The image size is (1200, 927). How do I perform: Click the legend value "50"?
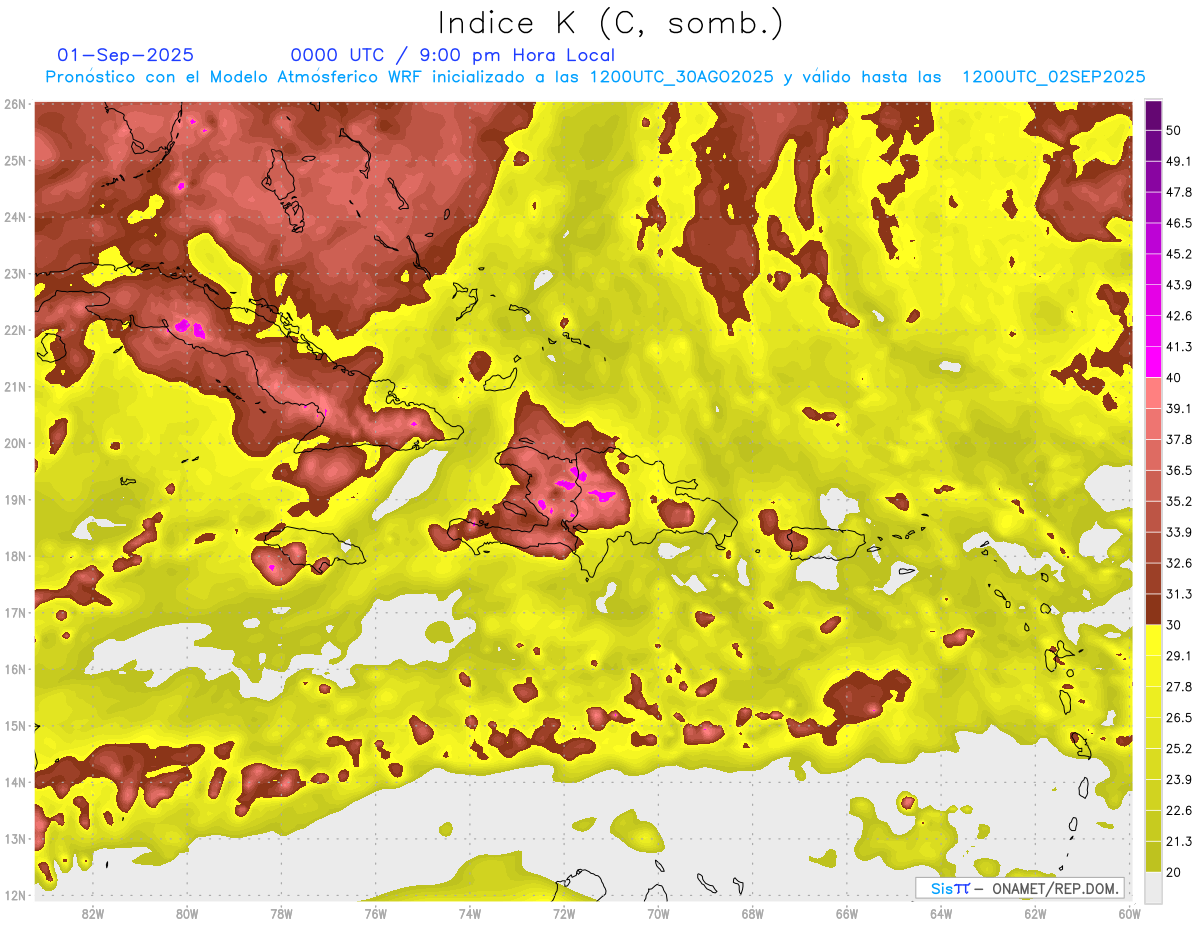(x=1174, y=131)
